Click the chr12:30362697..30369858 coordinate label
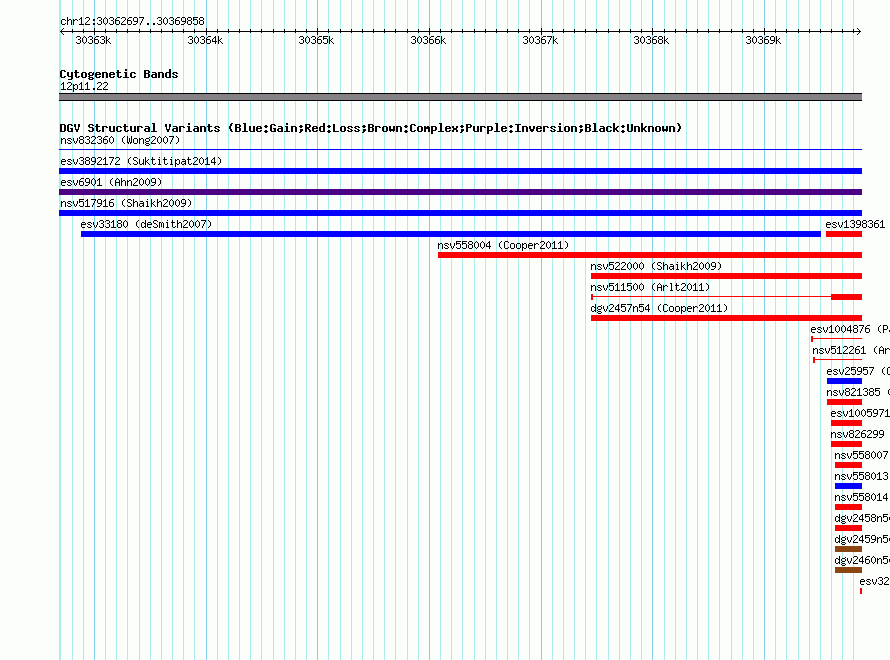 [132, 21]
